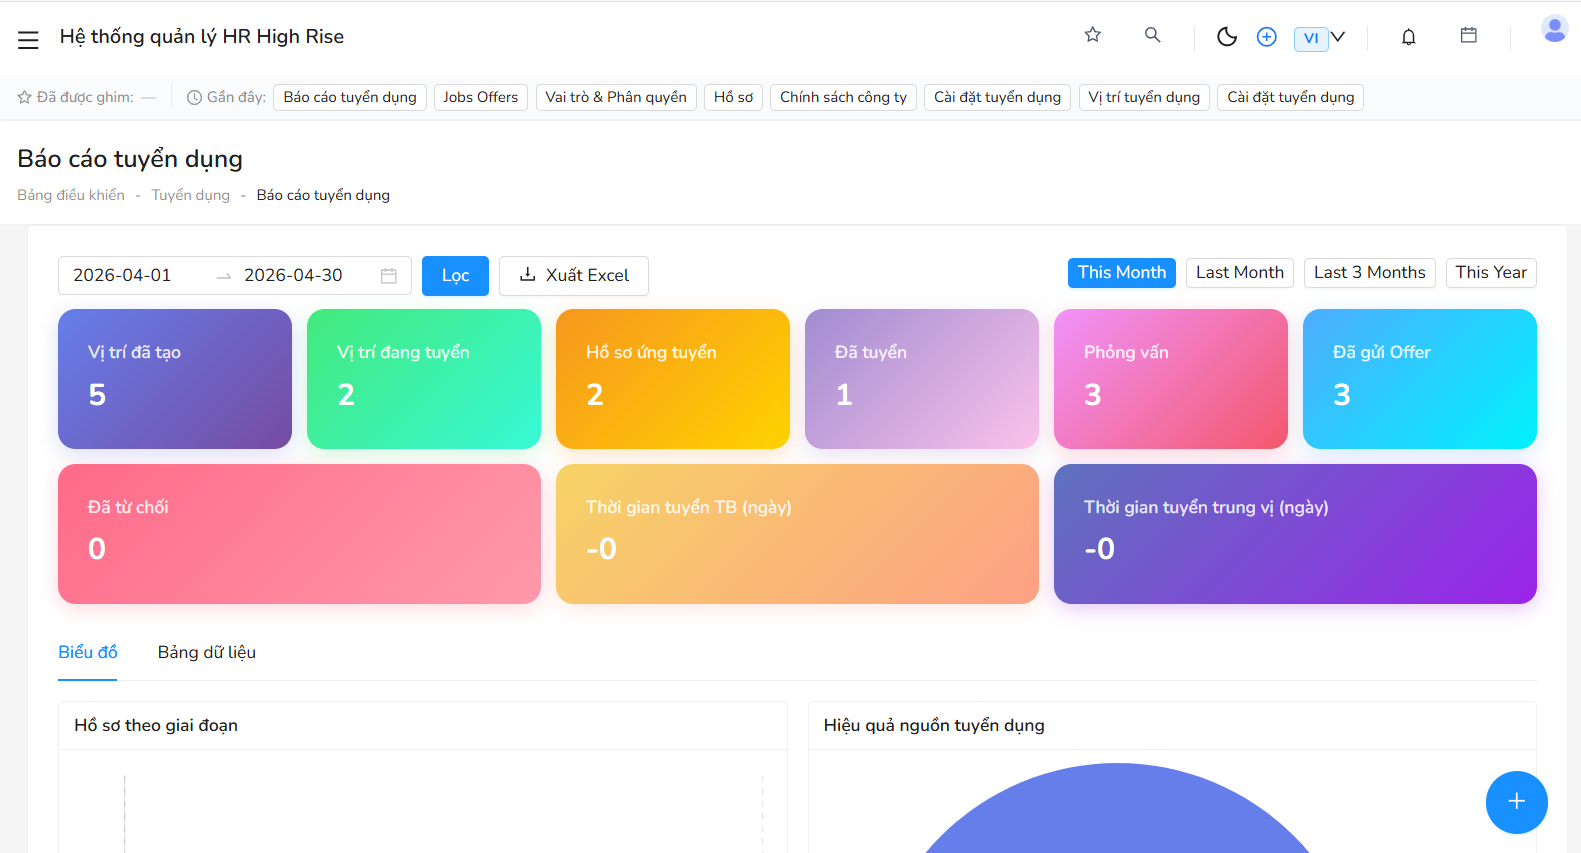Image resolution: width=1581 pixels, height=853 pixels.
Task: Open recent Chính sách công ty shortcut
Action: pyautogui.click(x=844, y=97)
